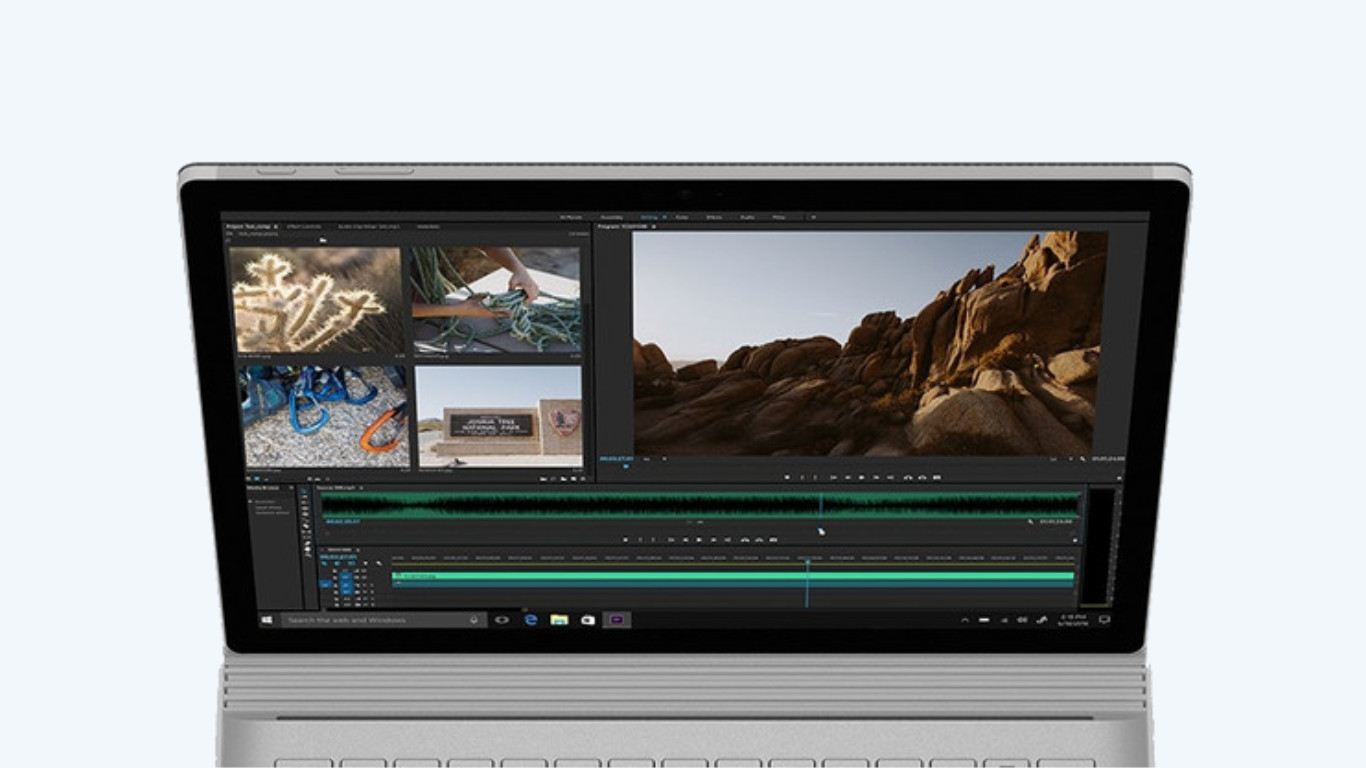Select the Joshua Tree sign clip thumbnail
1366x768 pixels.
(x=499, y=416)
